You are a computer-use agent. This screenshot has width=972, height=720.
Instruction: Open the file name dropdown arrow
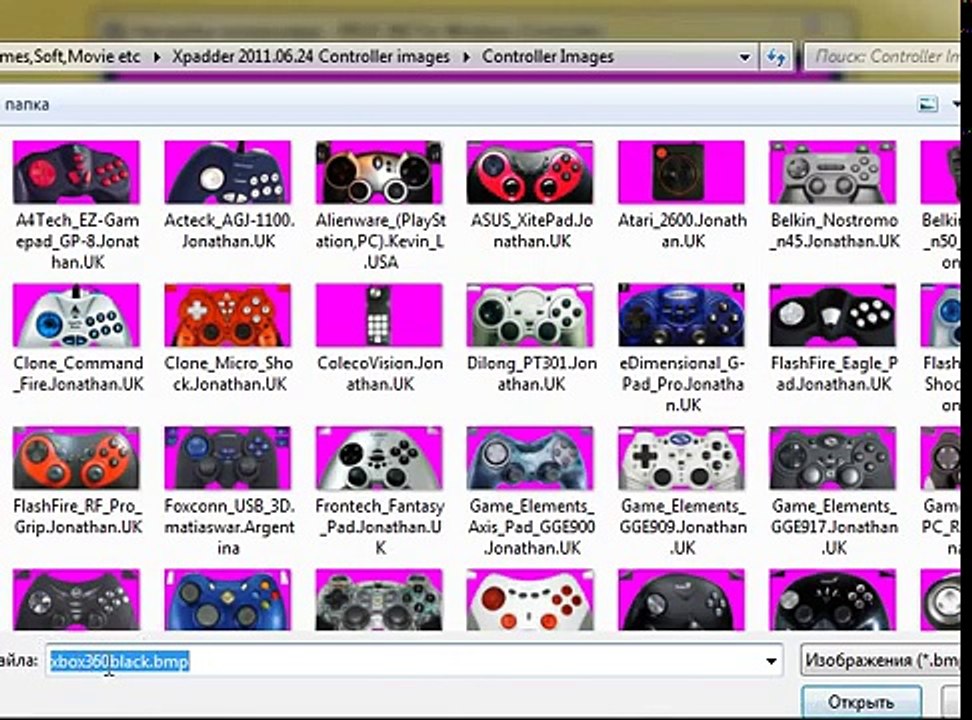pos(771,661)
